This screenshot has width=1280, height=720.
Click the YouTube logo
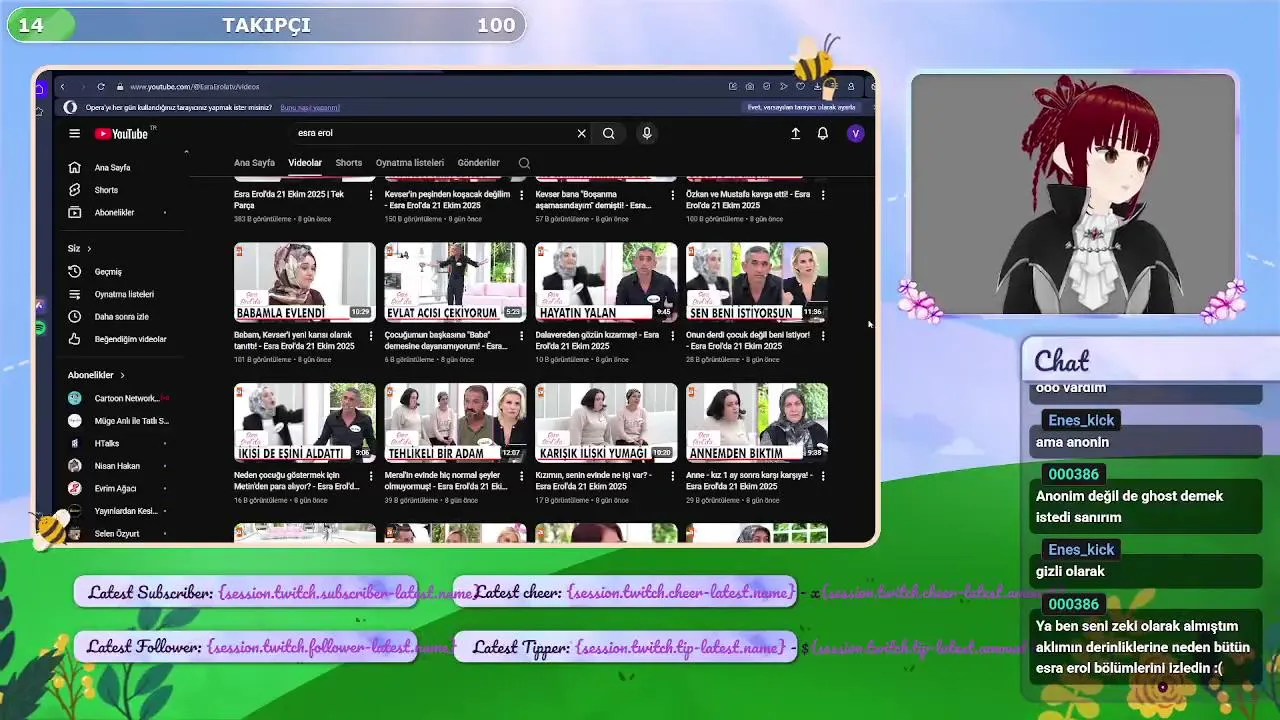122,134
